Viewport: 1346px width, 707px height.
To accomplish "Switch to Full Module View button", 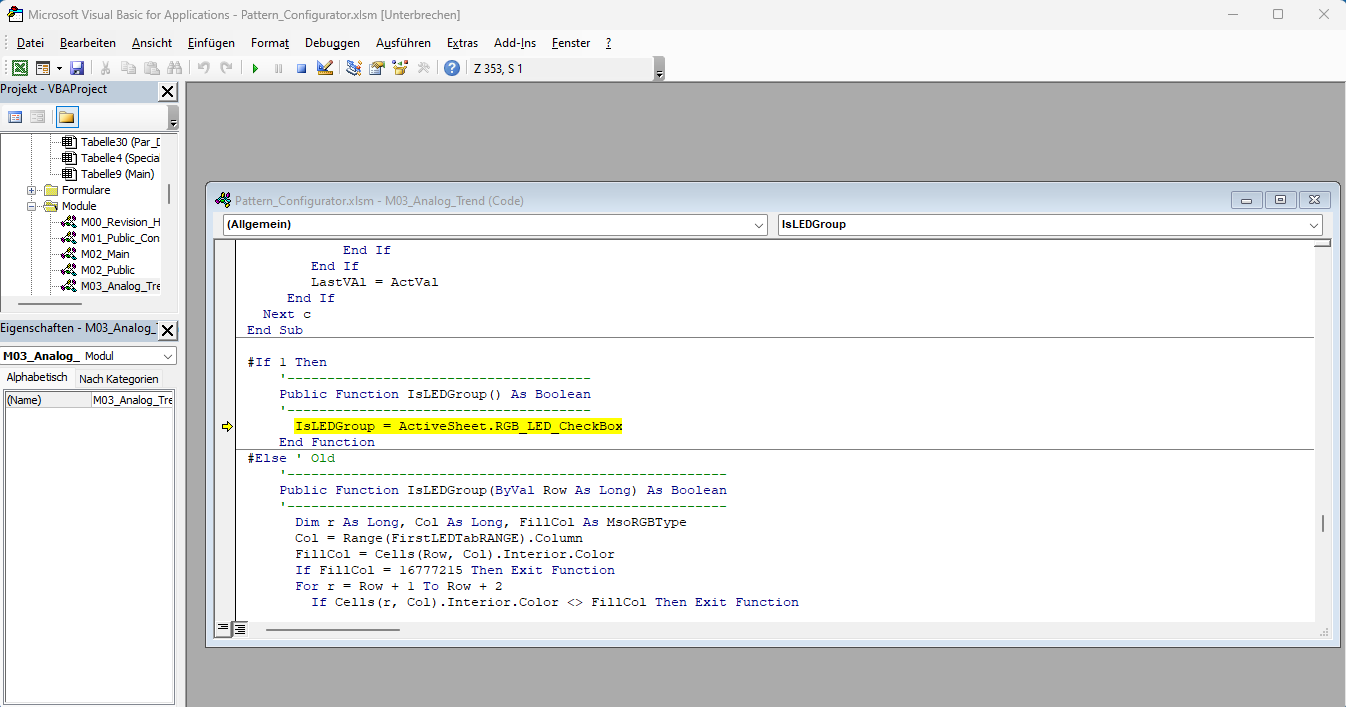I will click(240, 628).
